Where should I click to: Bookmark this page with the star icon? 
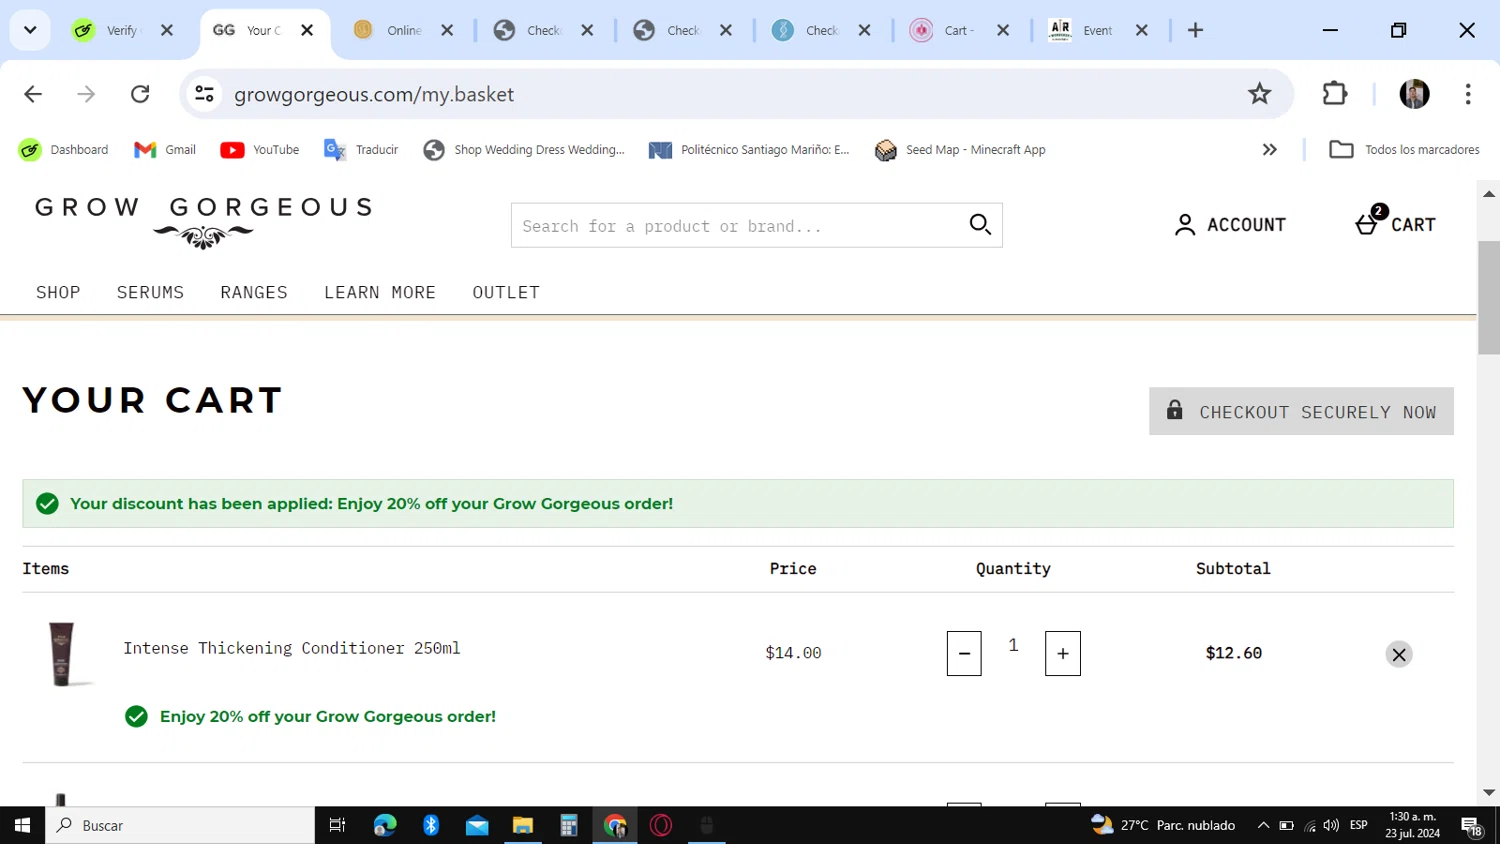click(1259, 94)
